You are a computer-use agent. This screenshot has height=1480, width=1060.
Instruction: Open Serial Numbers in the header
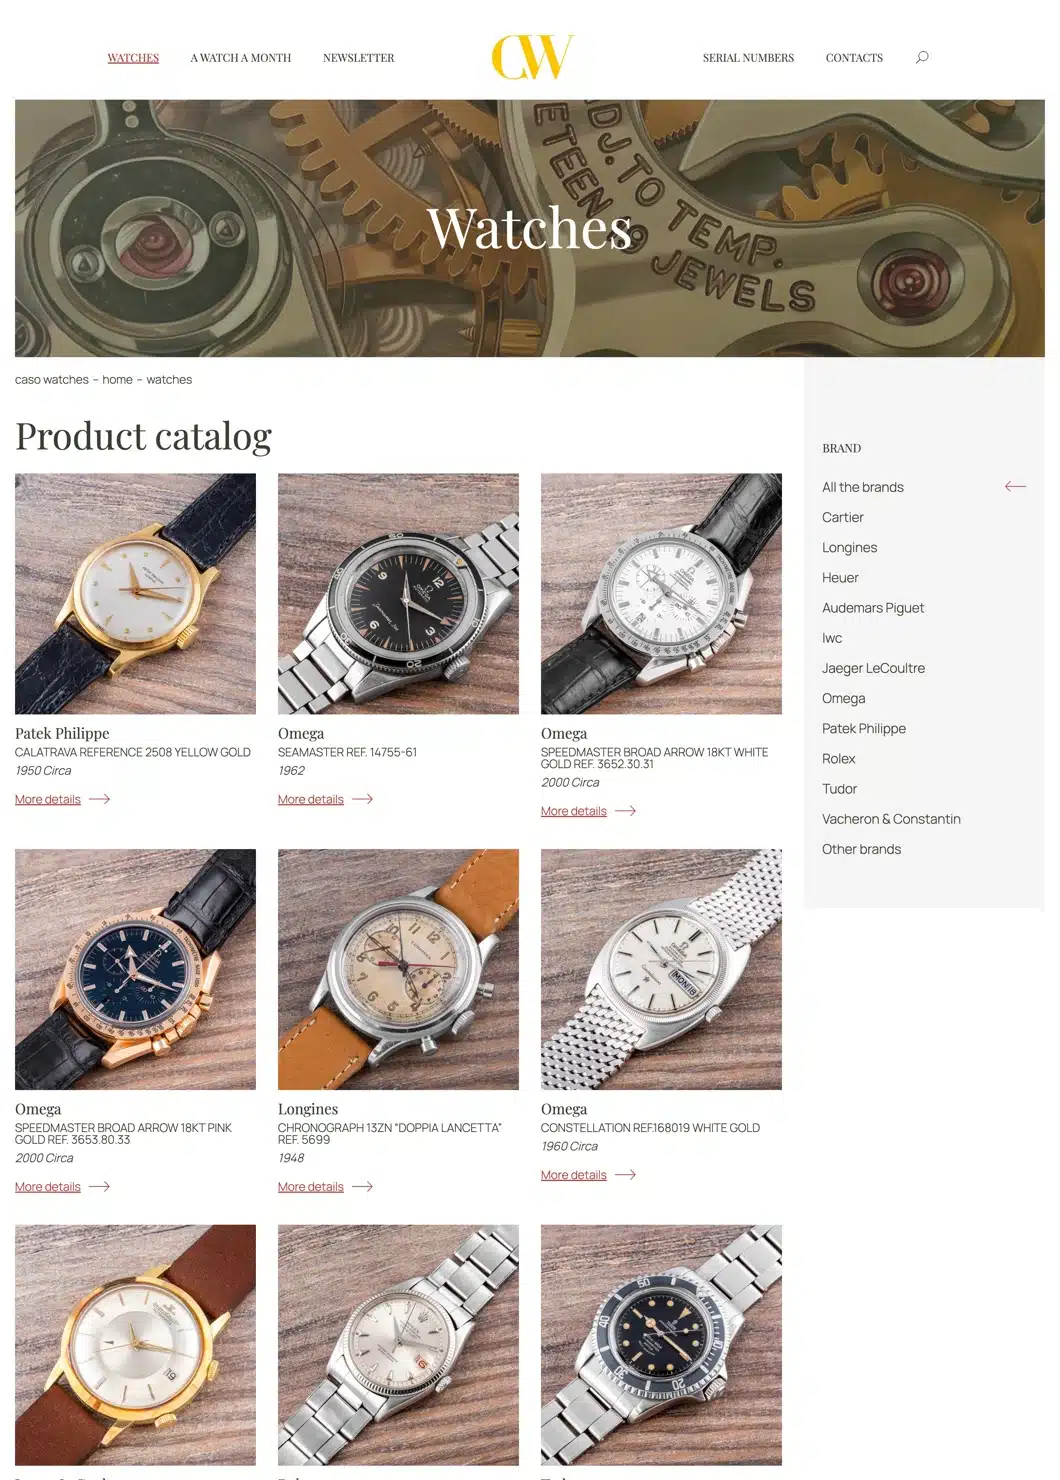[x=748, y=58]
